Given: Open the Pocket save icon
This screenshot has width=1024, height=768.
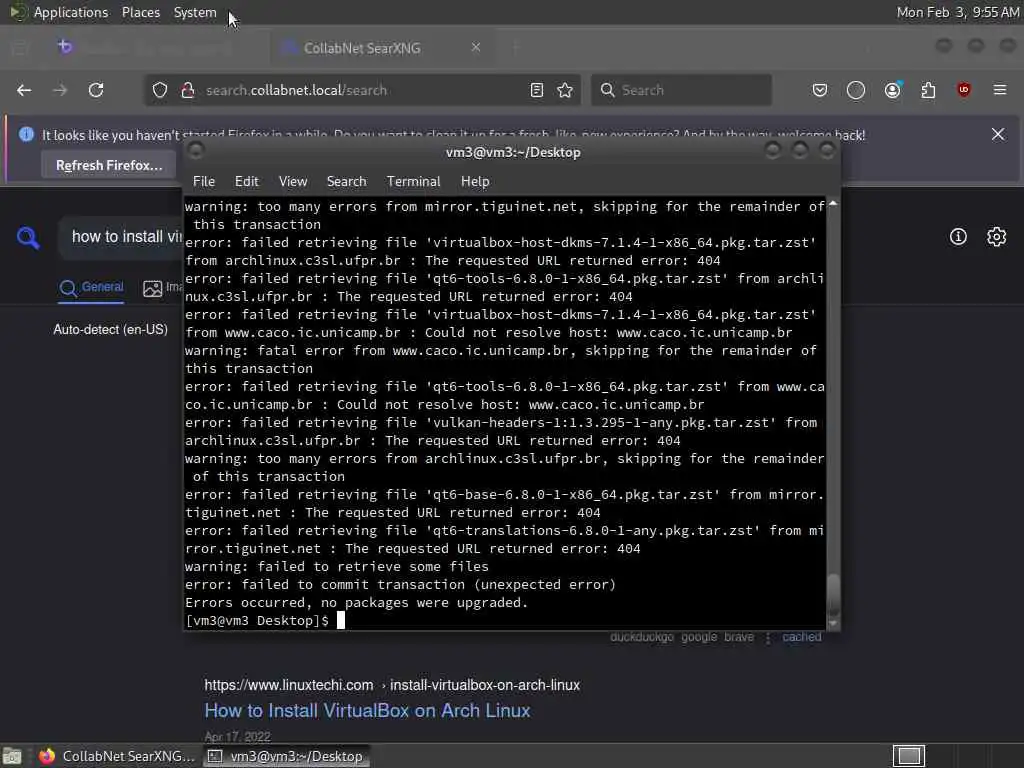Looking at the screenshot, I should [820, 90].
